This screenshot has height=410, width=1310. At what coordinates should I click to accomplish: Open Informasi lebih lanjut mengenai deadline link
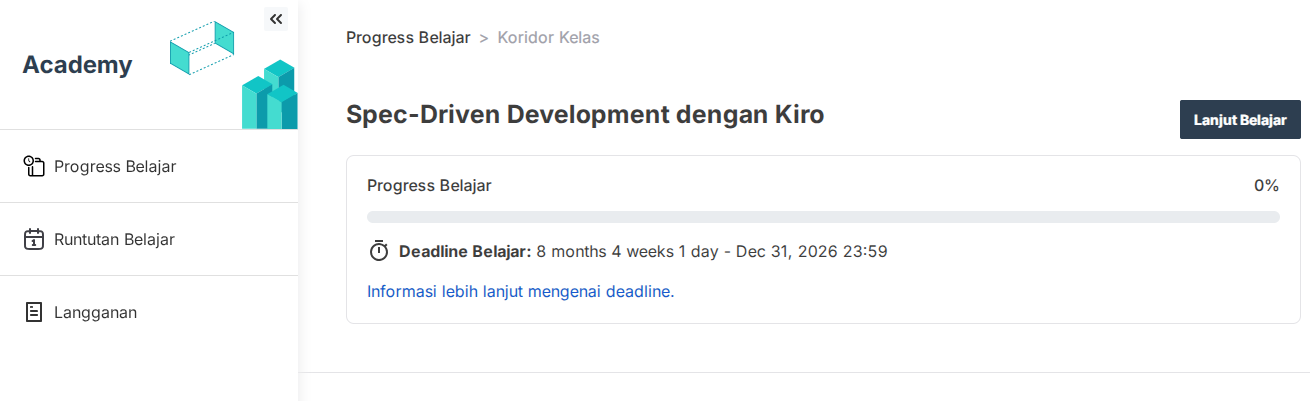521,292
